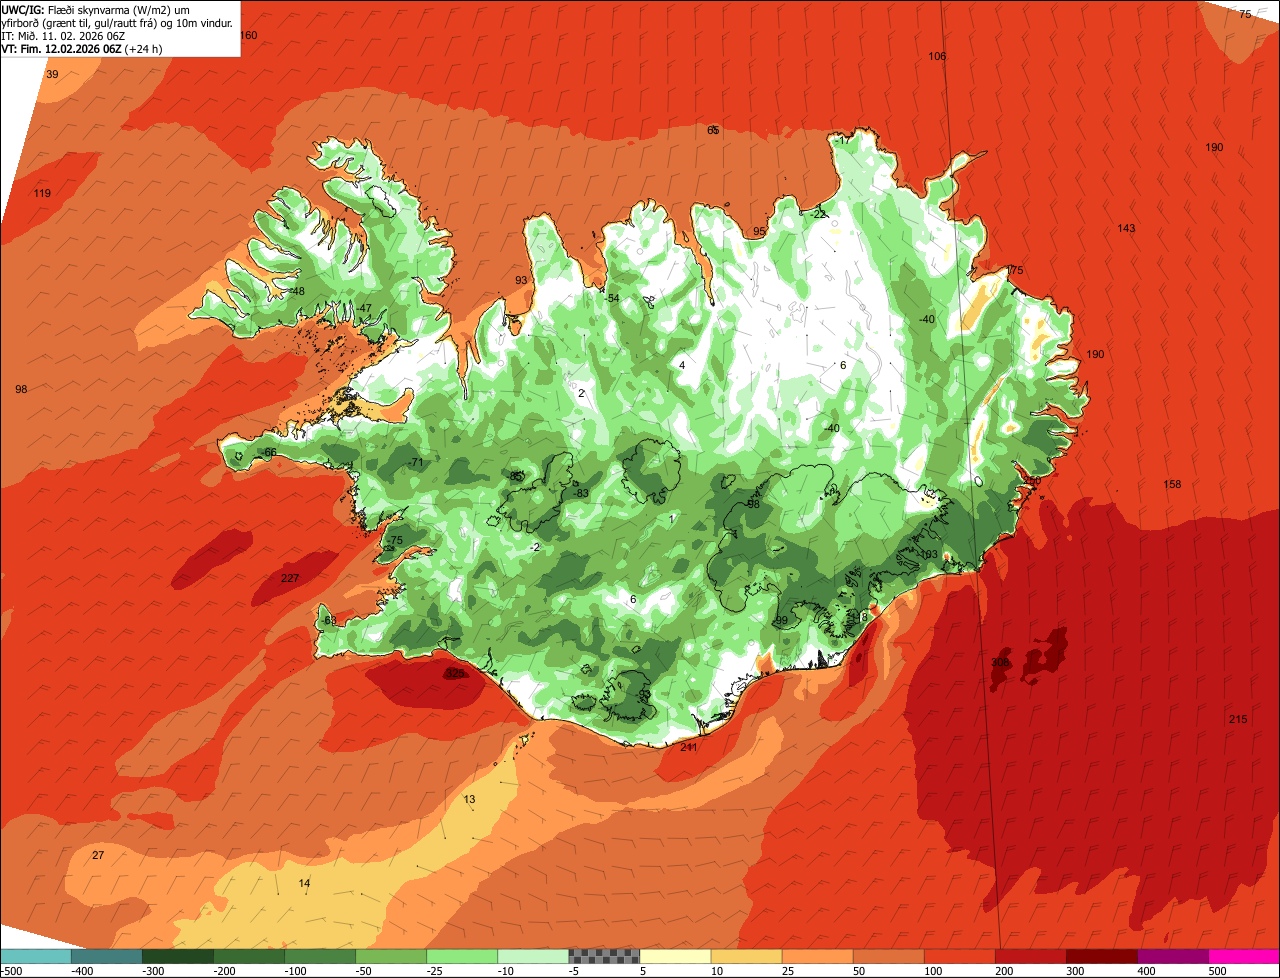
Task: Click the map value 99
Action: point(782,621)
